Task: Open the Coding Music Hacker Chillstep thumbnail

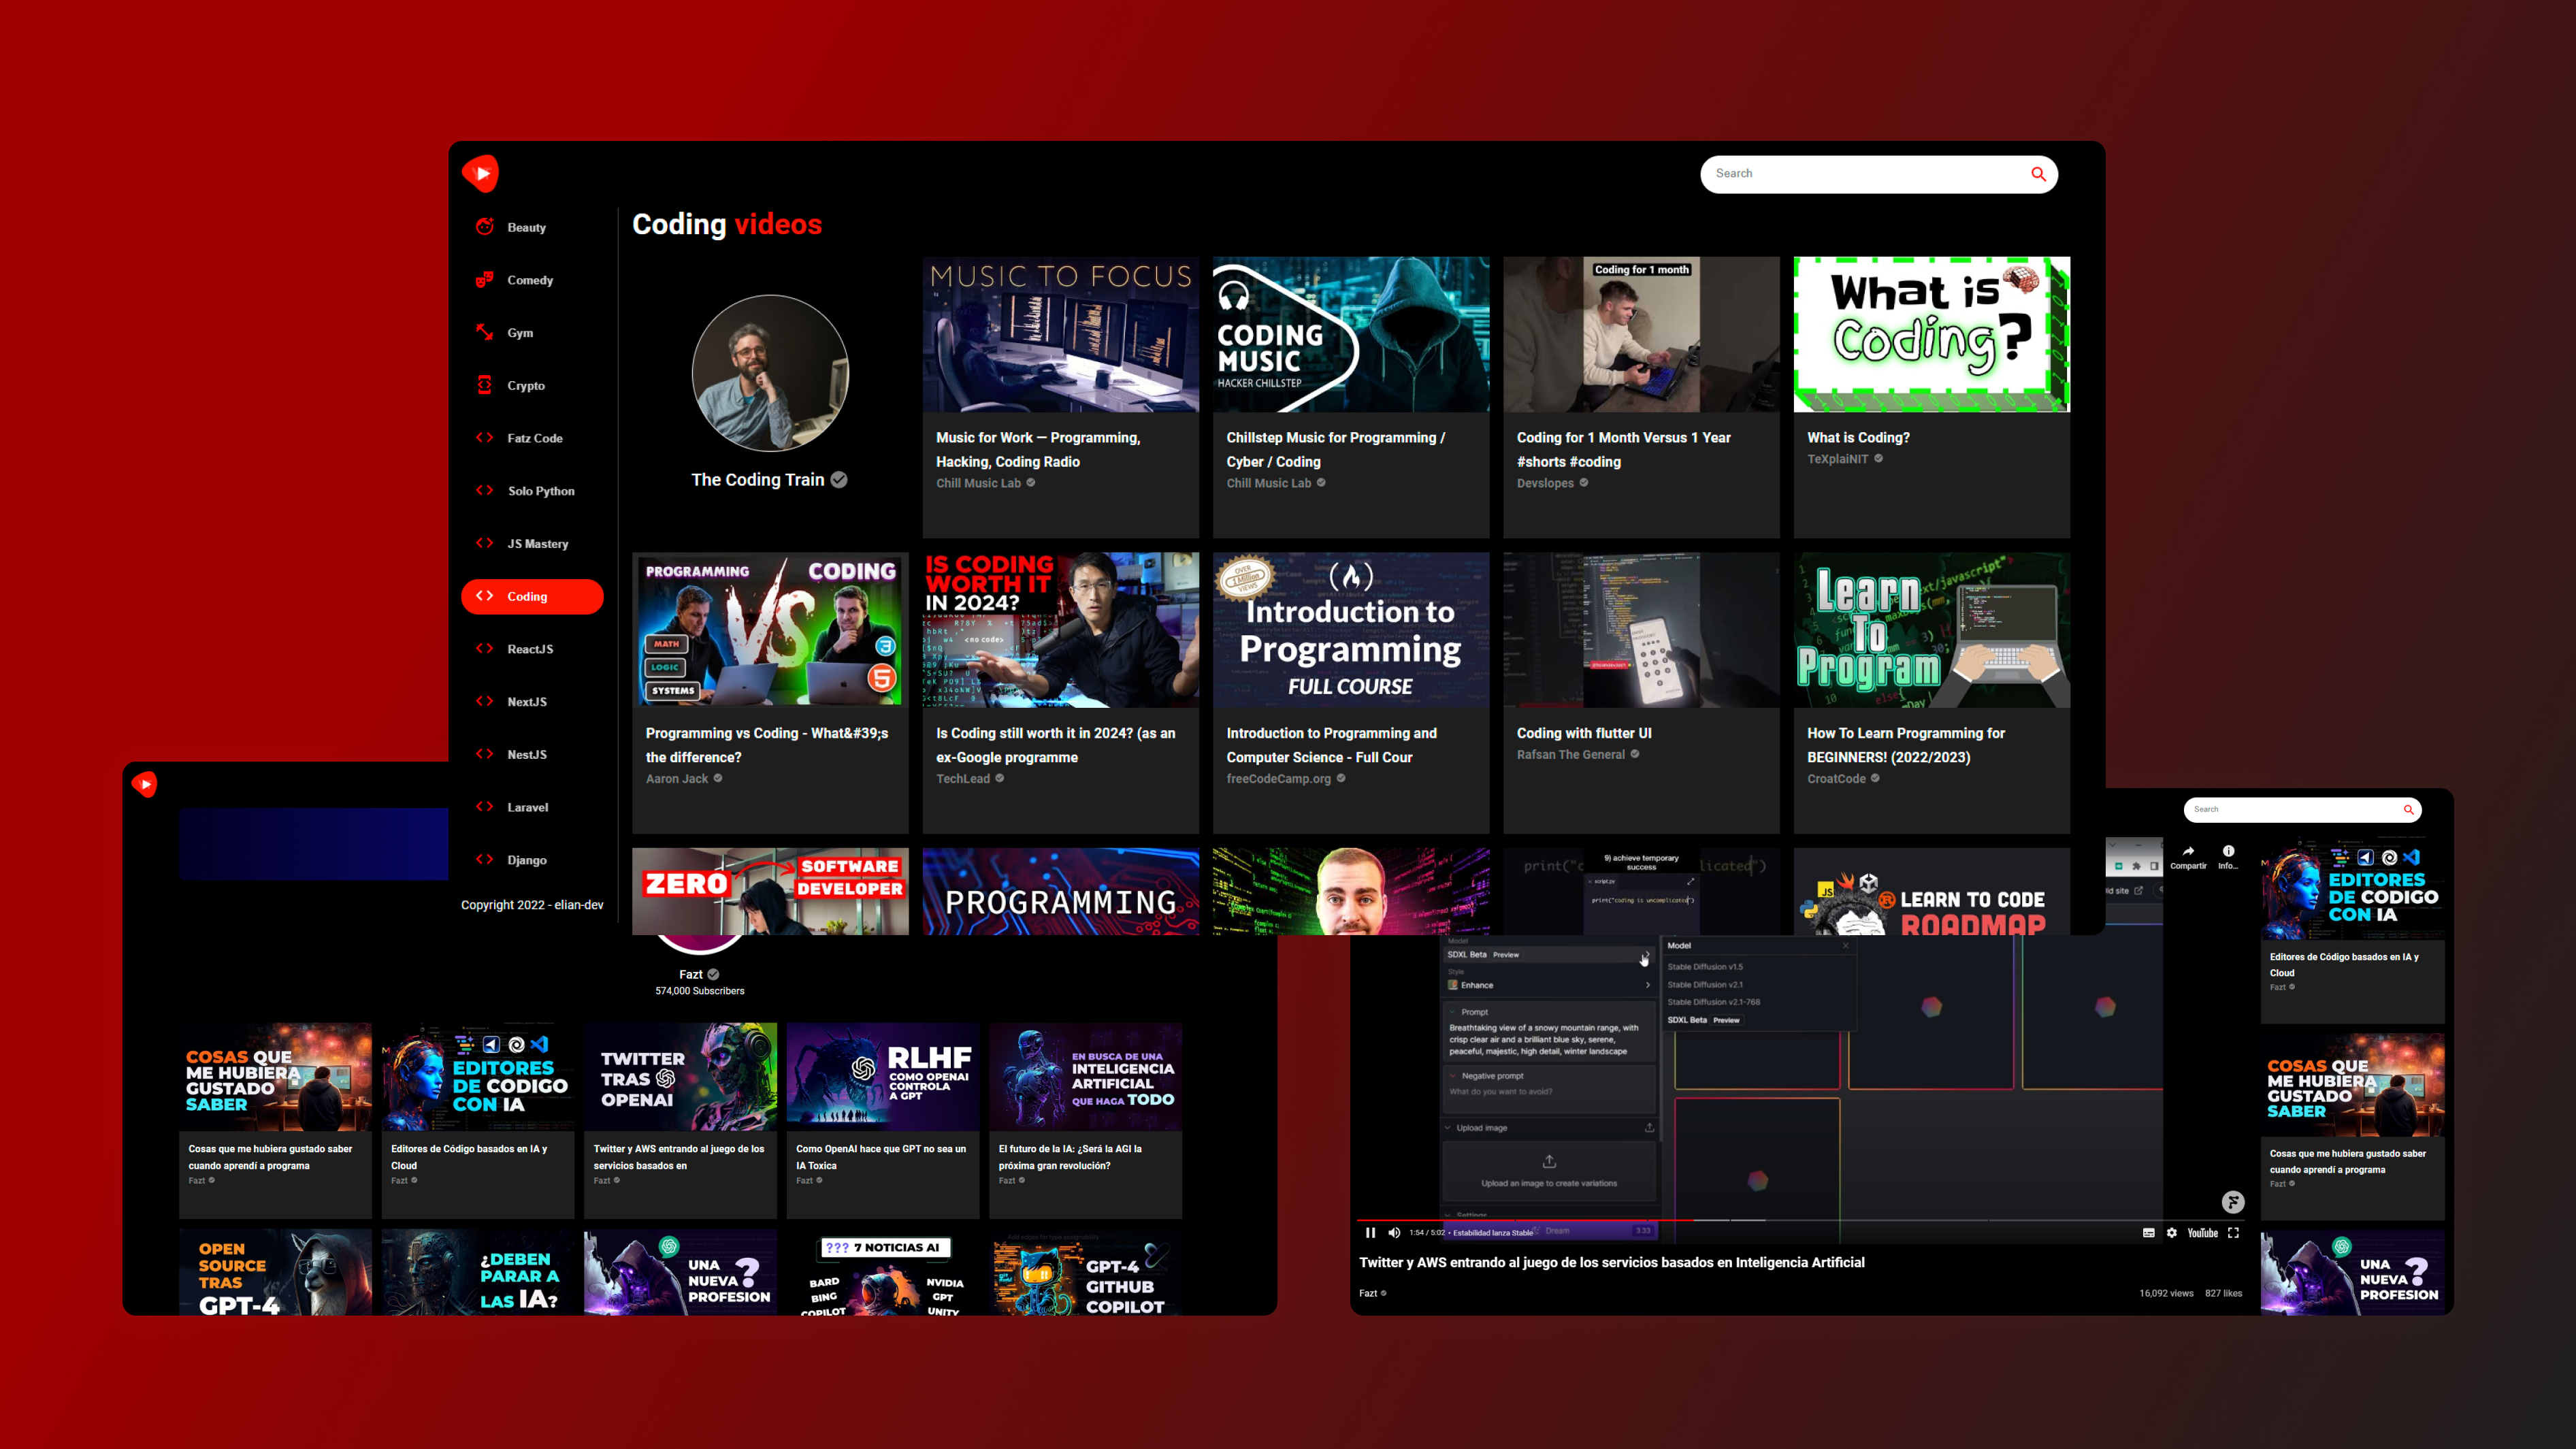Action: click(1351, 334)
